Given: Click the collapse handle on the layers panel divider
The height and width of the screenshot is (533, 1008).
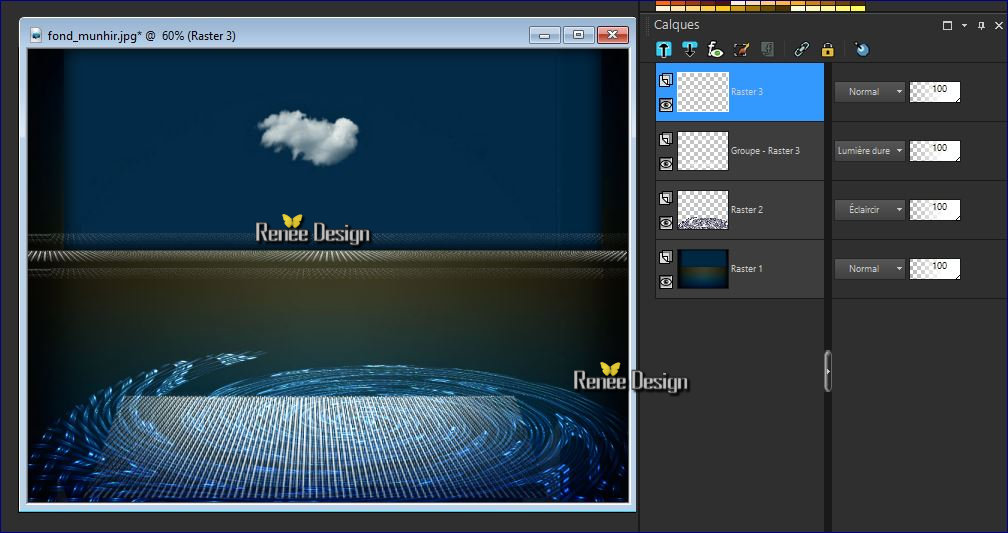Looking at the screenshot, I should pyautogui.click(x=828, y=371).
